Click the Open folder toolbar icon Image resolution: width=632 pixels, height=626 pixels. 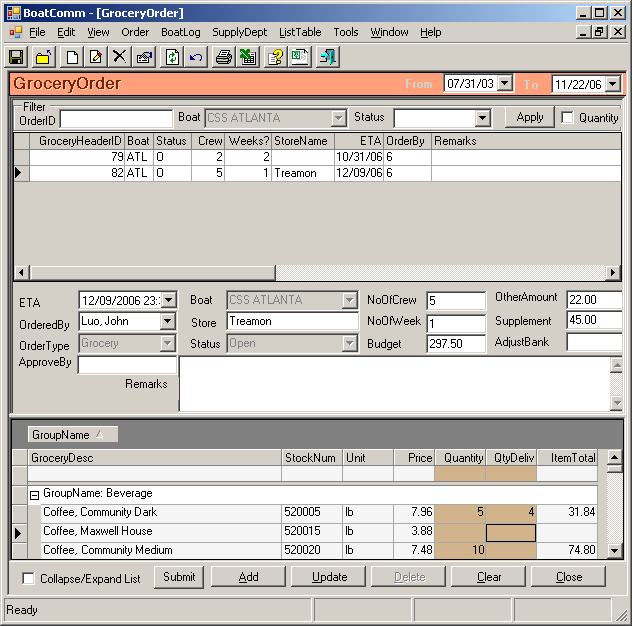point(44,57)
